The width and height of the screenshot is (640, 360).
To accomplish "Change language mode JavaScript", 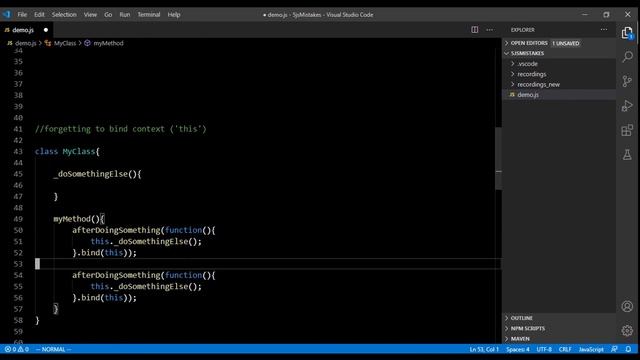I will coord(591,349).
